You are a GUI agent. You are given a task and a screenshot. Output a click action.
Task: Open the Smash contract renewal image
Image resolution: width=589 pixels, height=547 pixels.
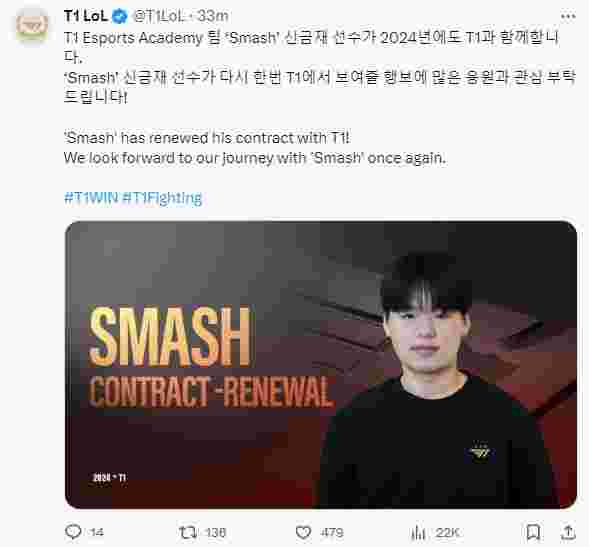coord(321,365)
